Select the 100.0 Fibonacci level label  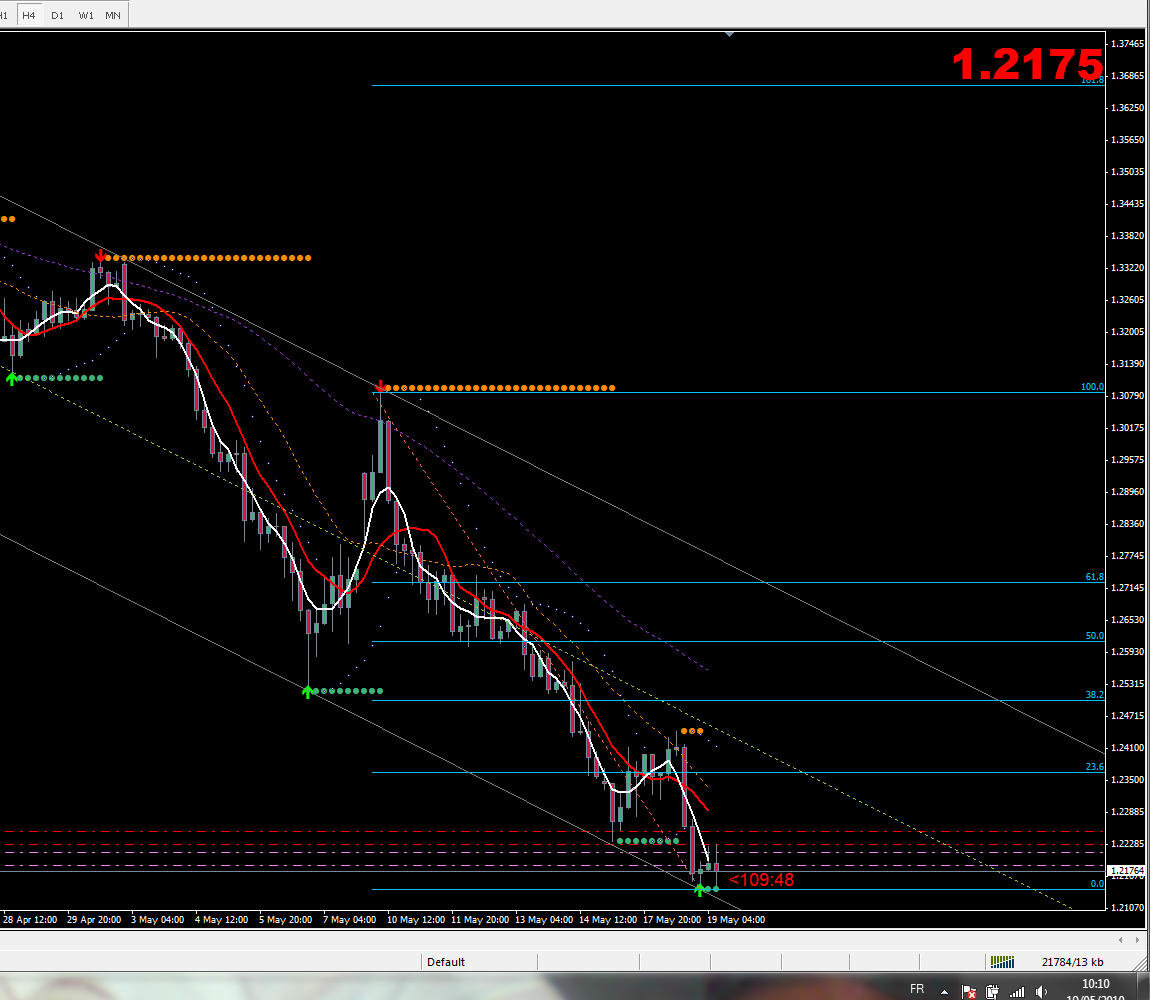tap(1092, 387)
